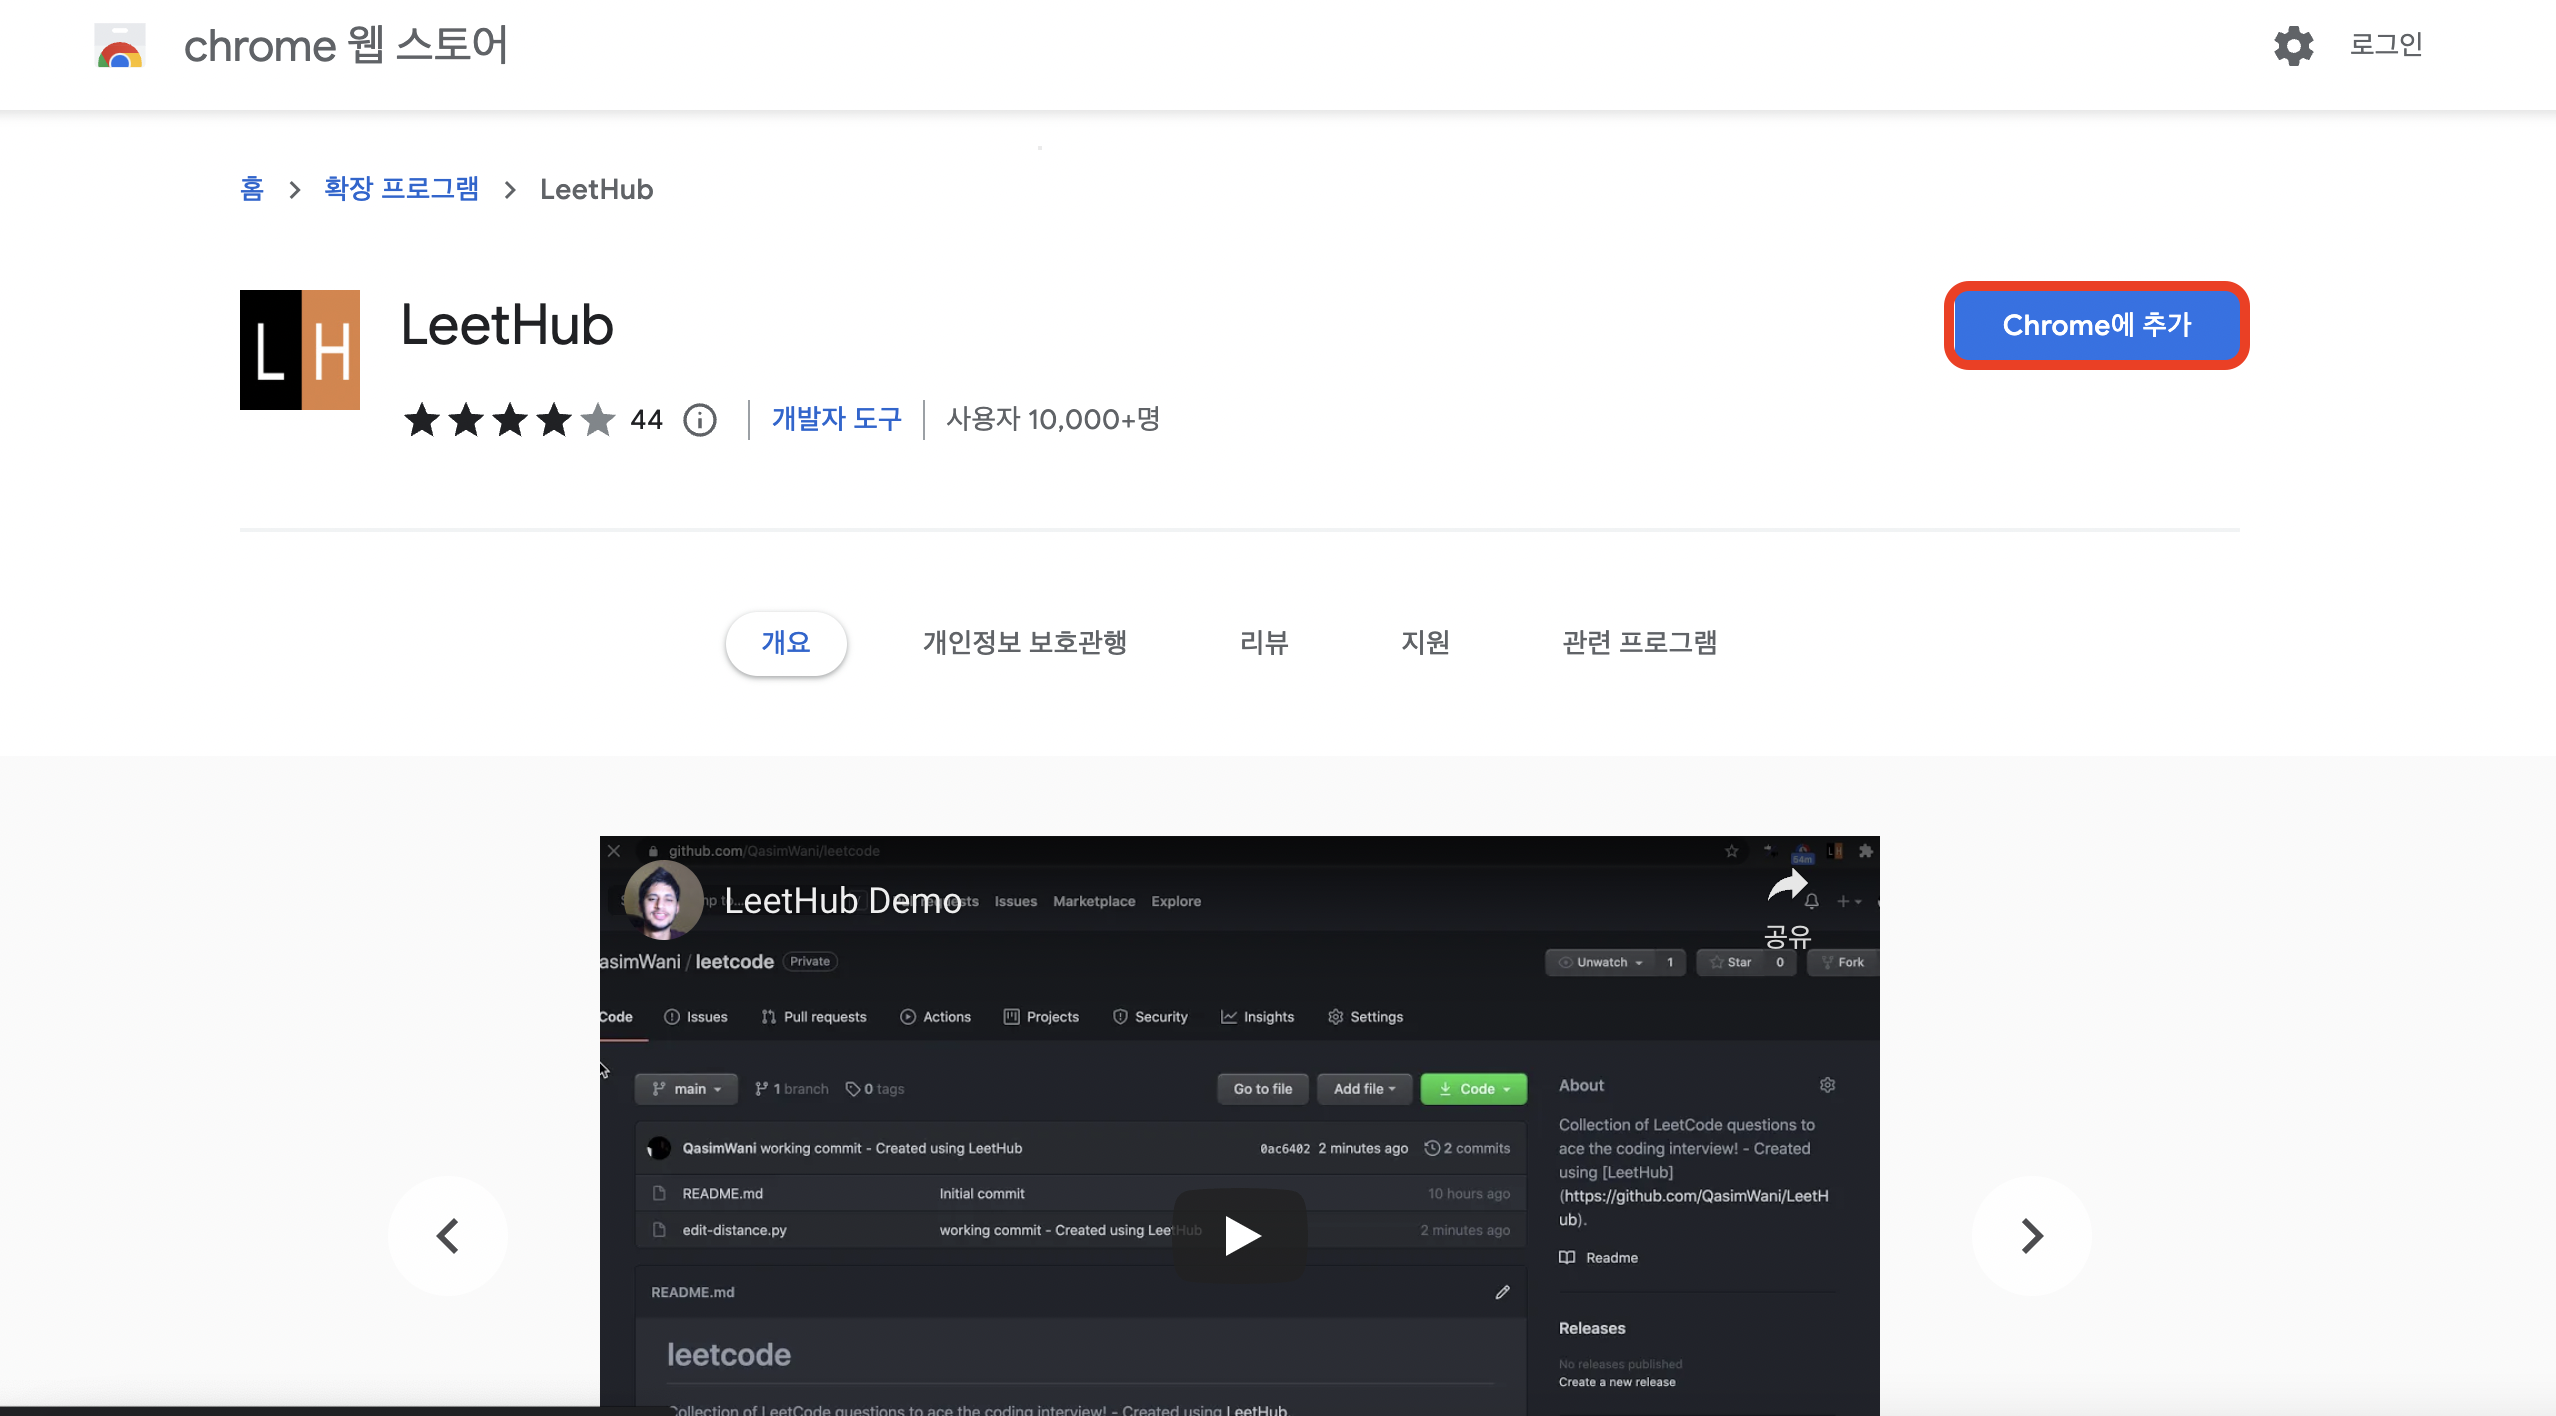Select the 개요 tab
This screenshot has height=1416, width=2556.
click(x=786, y=642)
